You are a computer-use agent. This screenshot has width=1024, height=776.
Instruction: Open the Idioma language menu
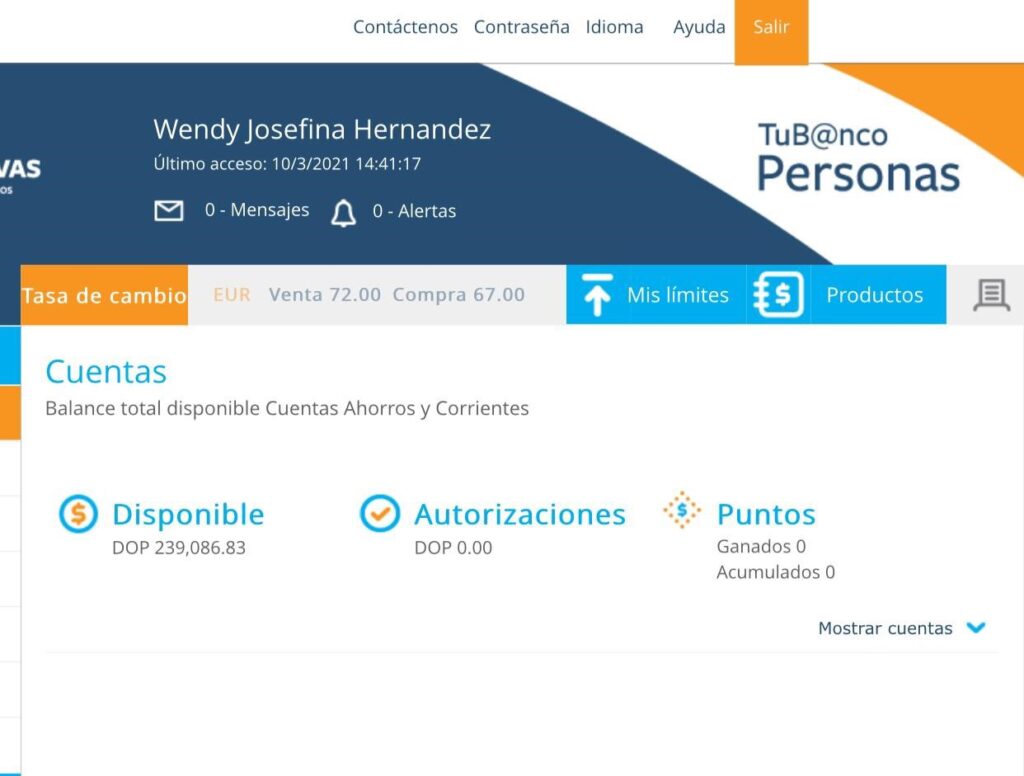614,27
